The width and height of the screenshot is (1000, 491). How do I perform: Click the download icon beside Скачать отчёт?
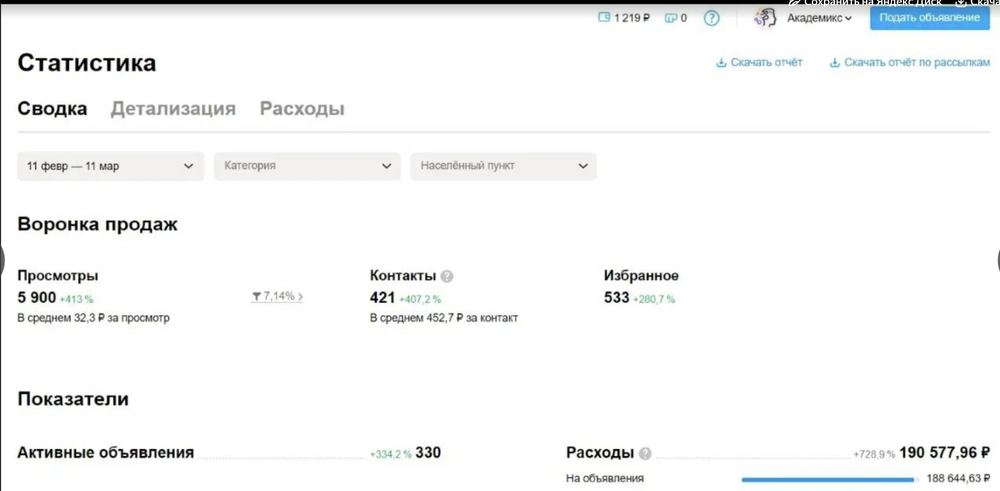[x=721, y=62]
